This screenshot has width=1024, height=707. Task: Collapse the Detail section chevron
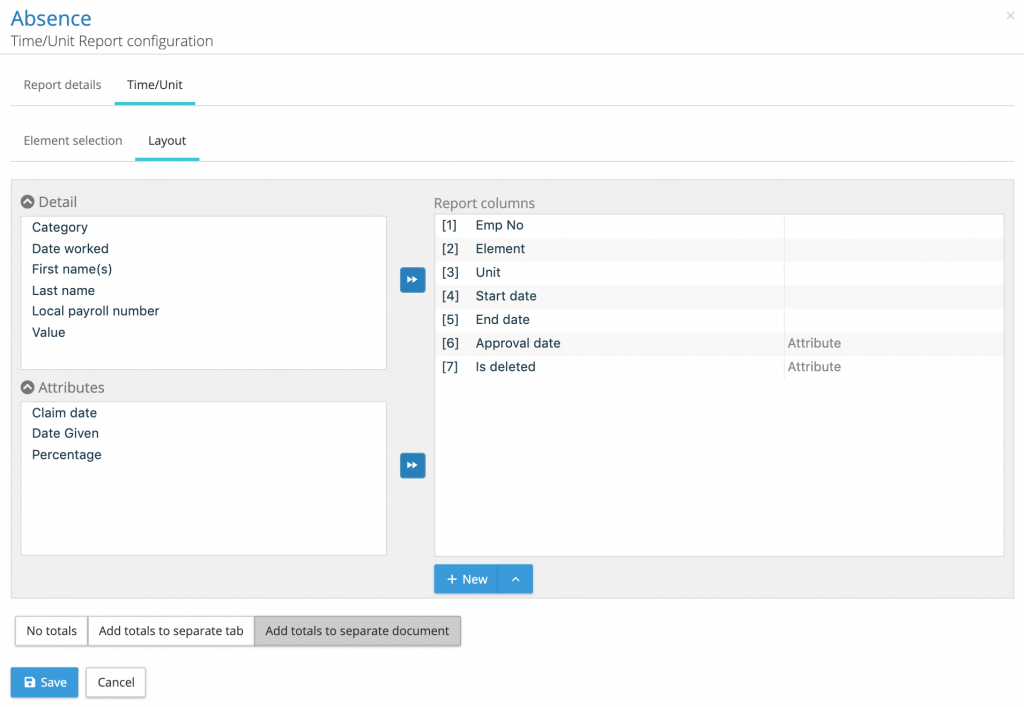coord(28,202)
